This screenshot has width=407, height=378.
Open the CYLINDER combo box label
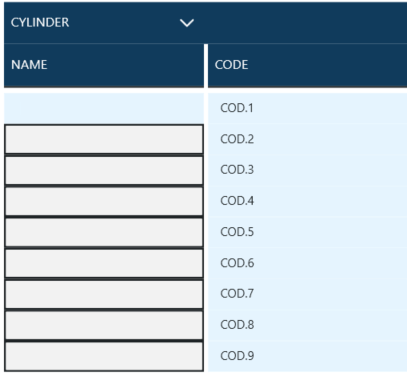[40, 22]
